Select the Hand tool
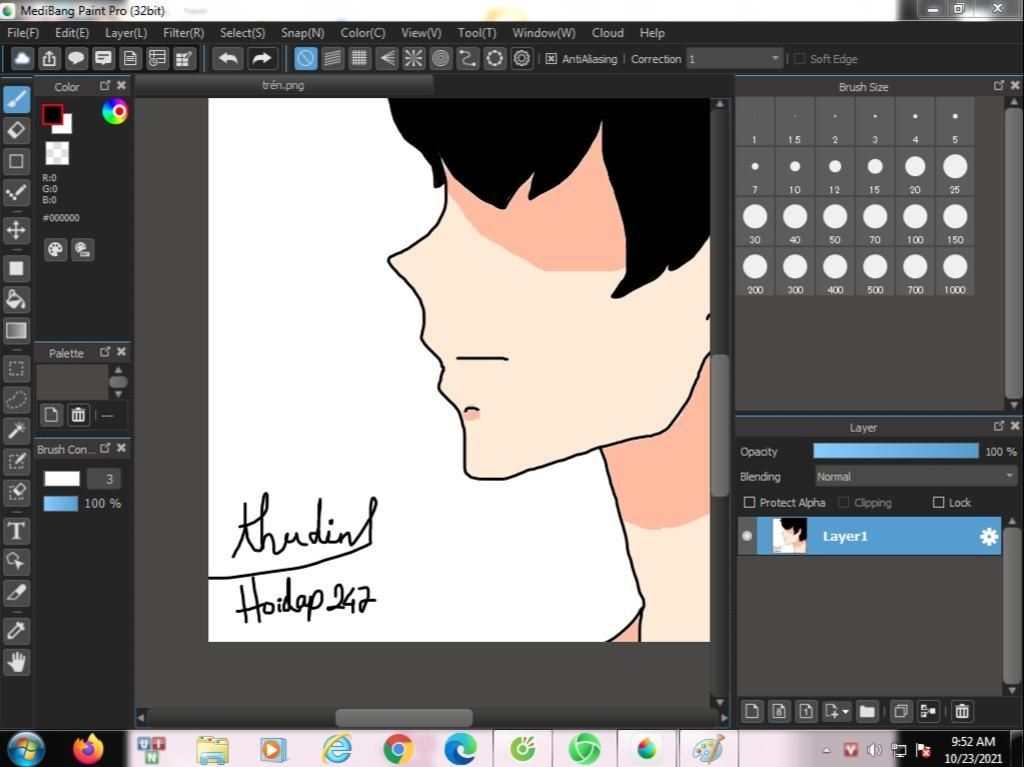Image resolution: width=1024 pixels, height=767 pixels. [x=16, y=662]
